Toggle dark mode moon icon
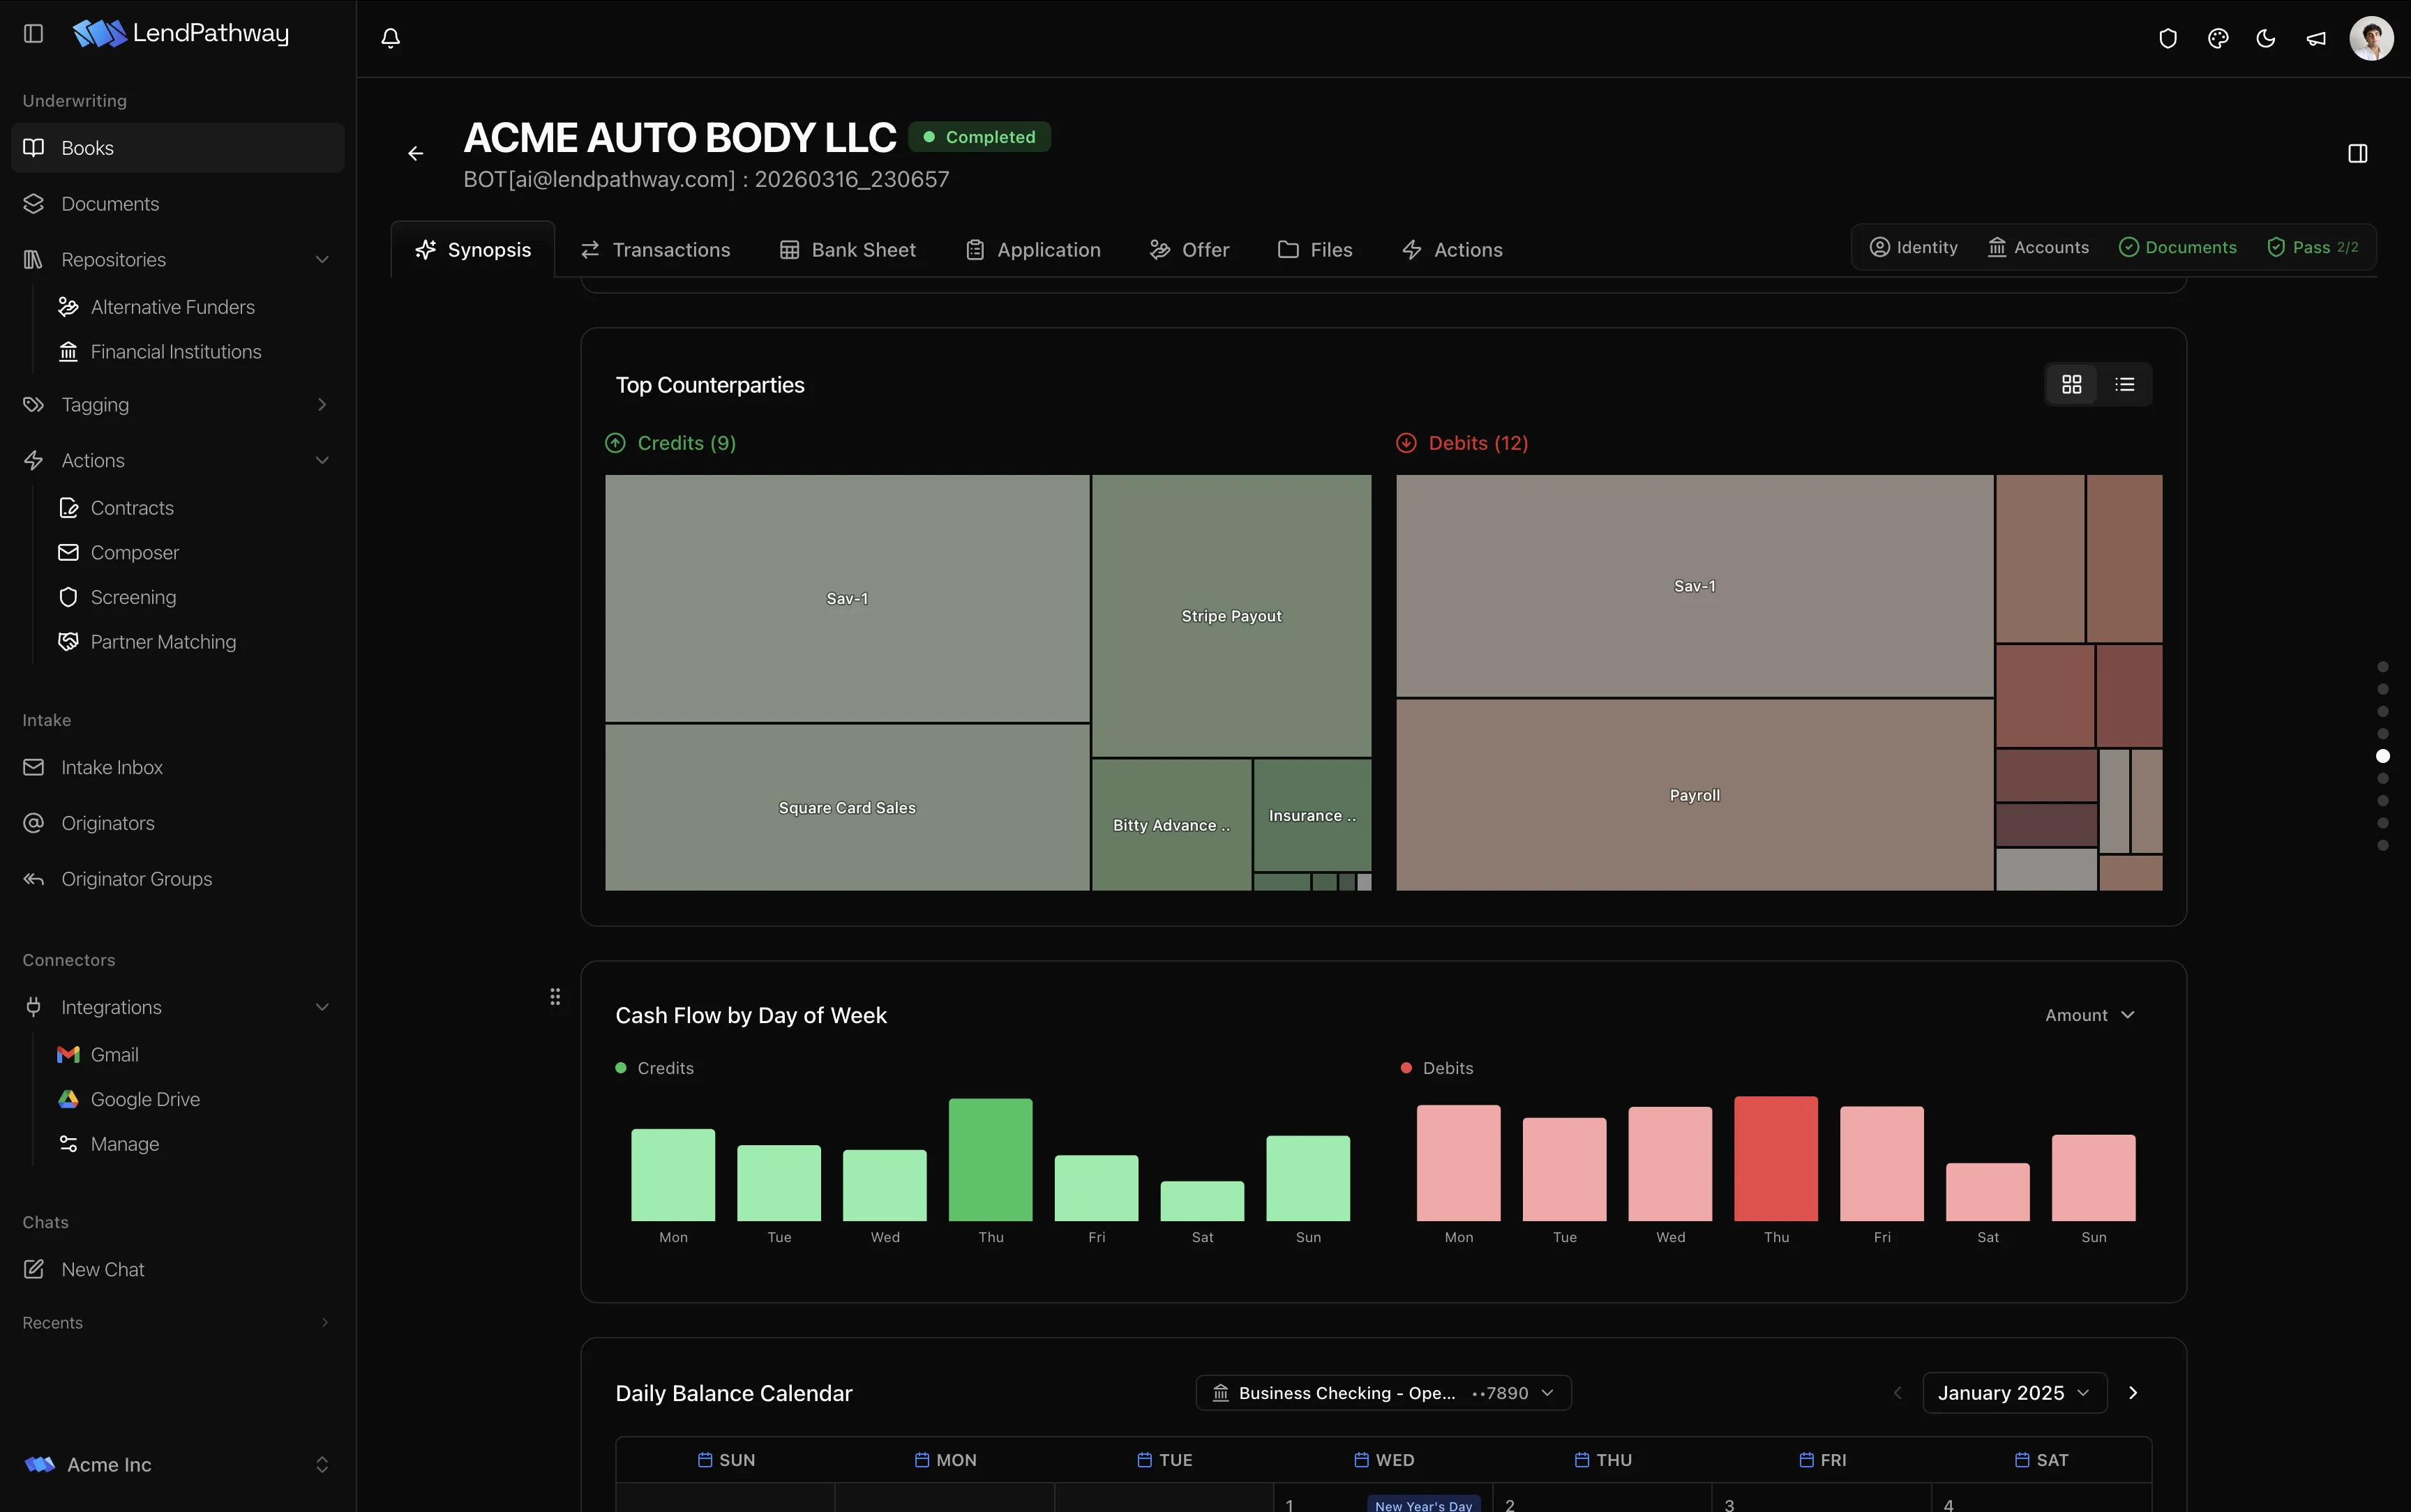Screen dimensions: 2411x1512 click(2266, 38)
